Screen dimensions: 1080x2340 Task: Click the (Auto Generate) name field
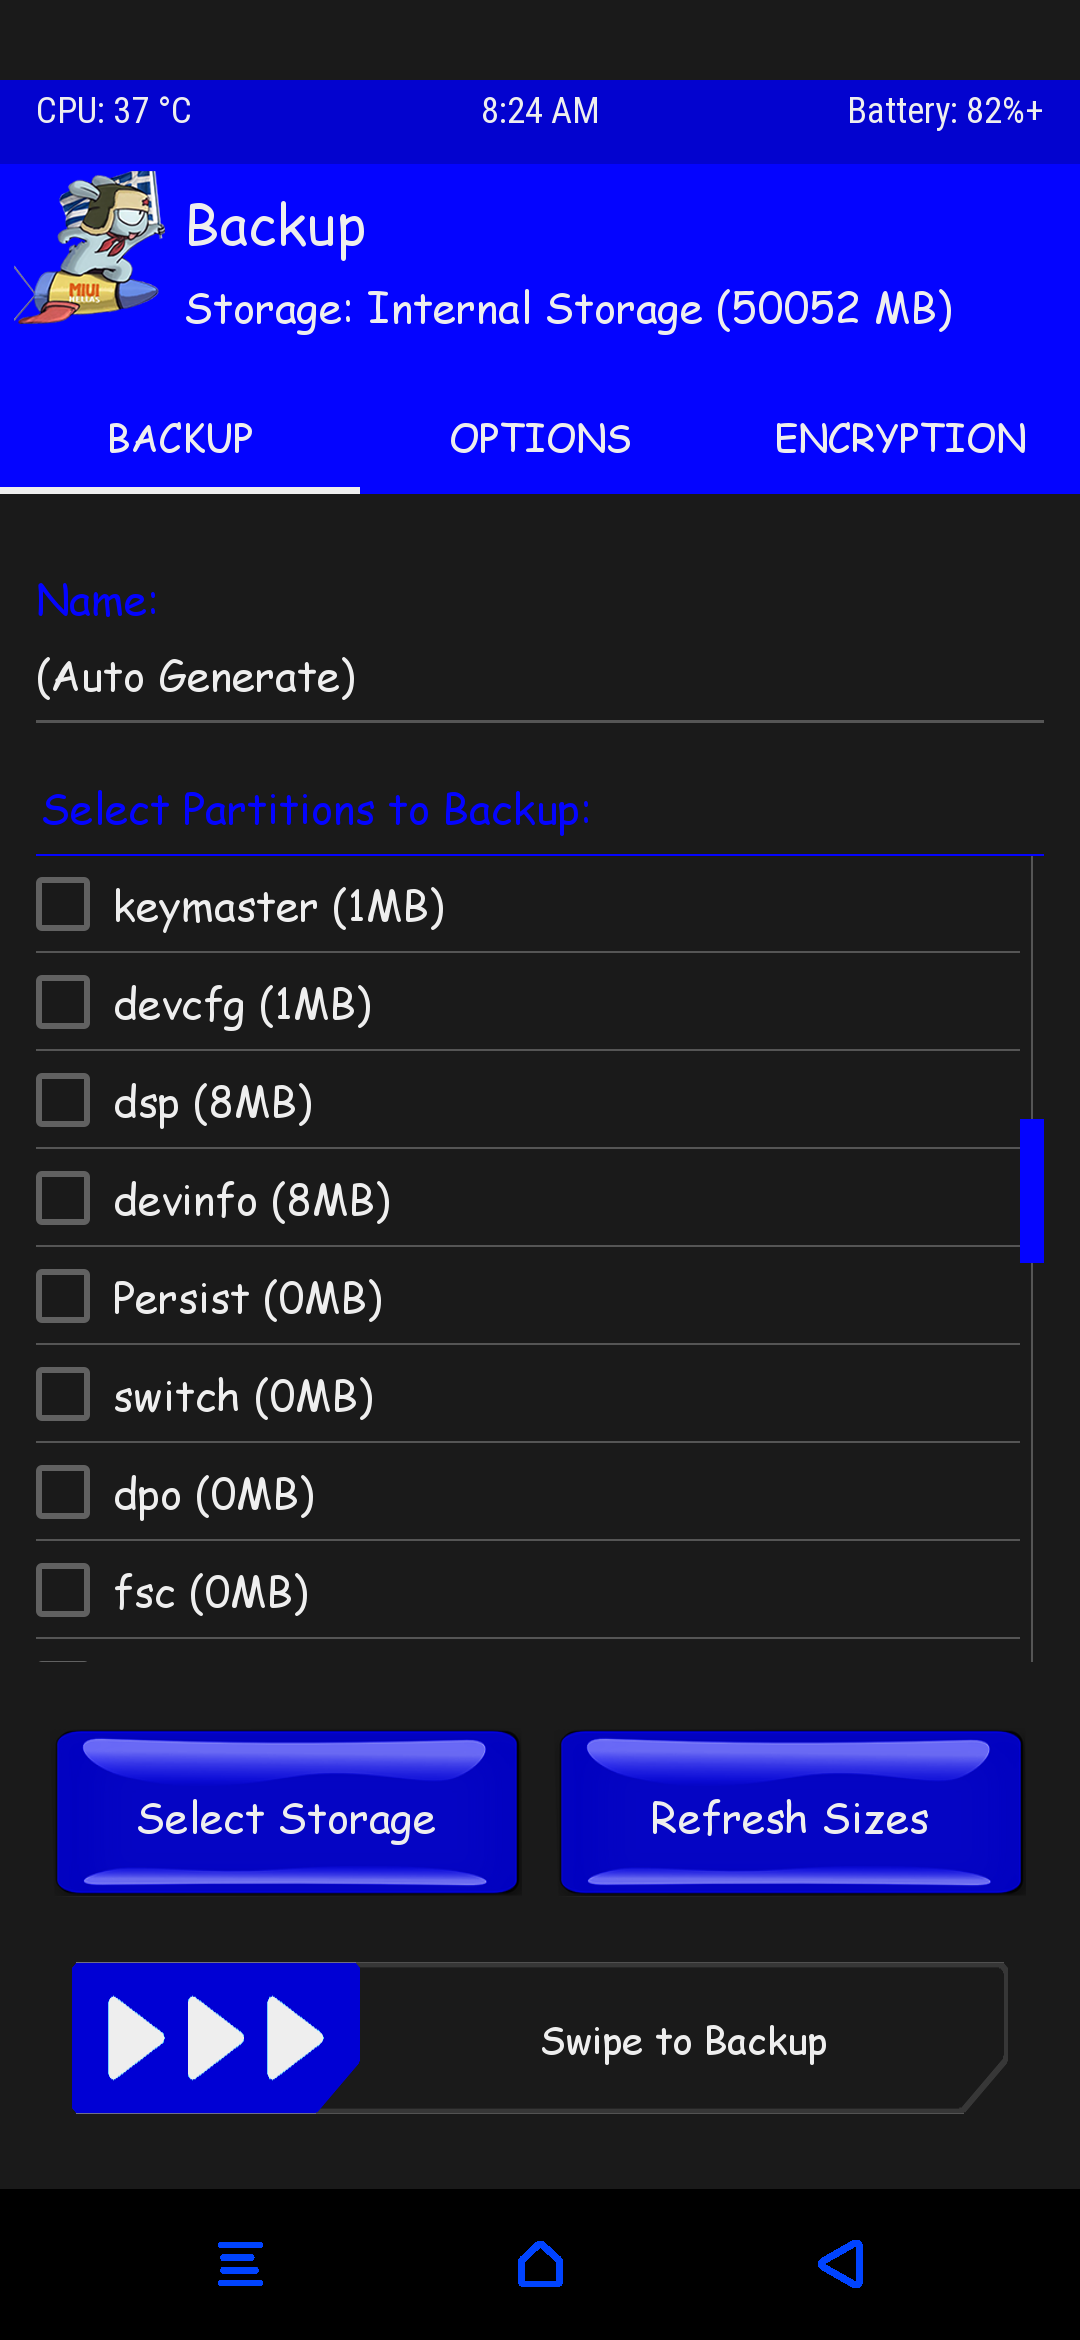click(540, 678)
